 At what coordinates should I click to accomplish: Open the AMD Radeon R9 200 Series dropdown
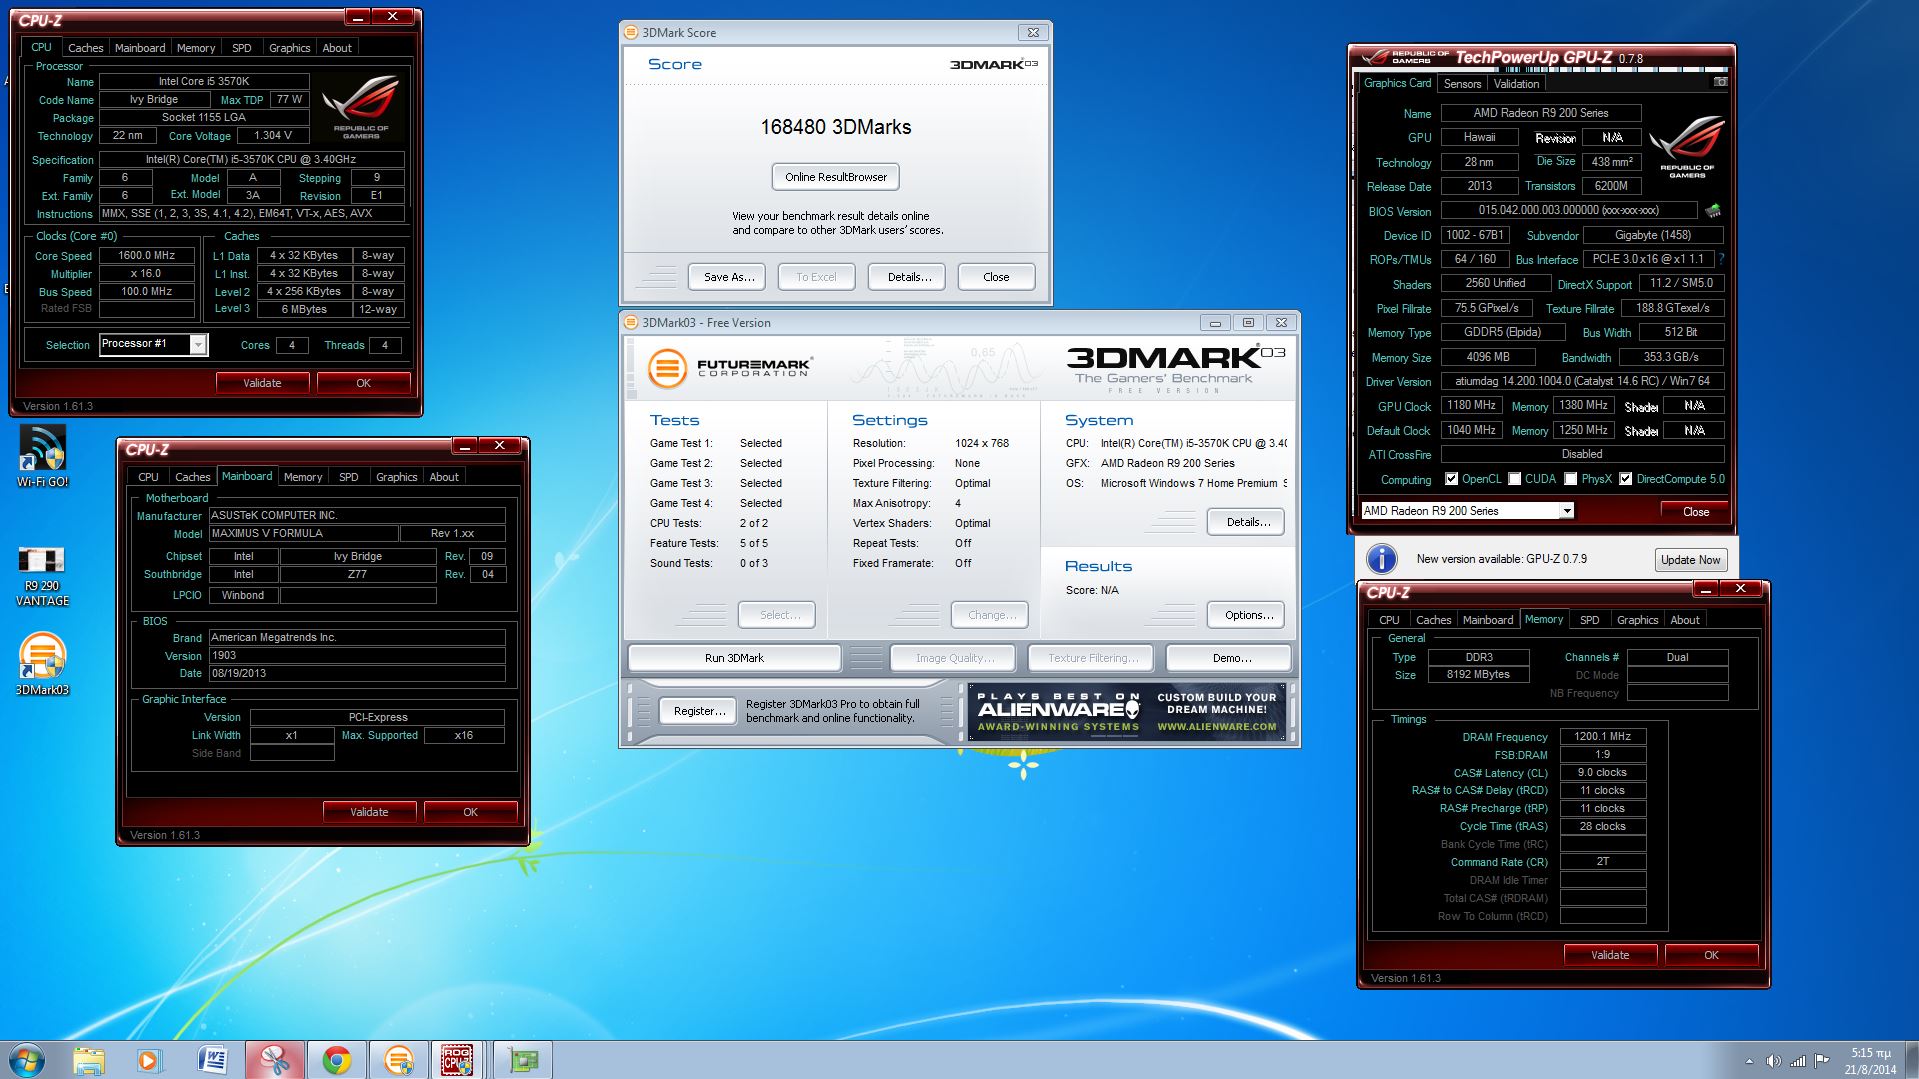pyautogui.click(x=1566, y=511)
